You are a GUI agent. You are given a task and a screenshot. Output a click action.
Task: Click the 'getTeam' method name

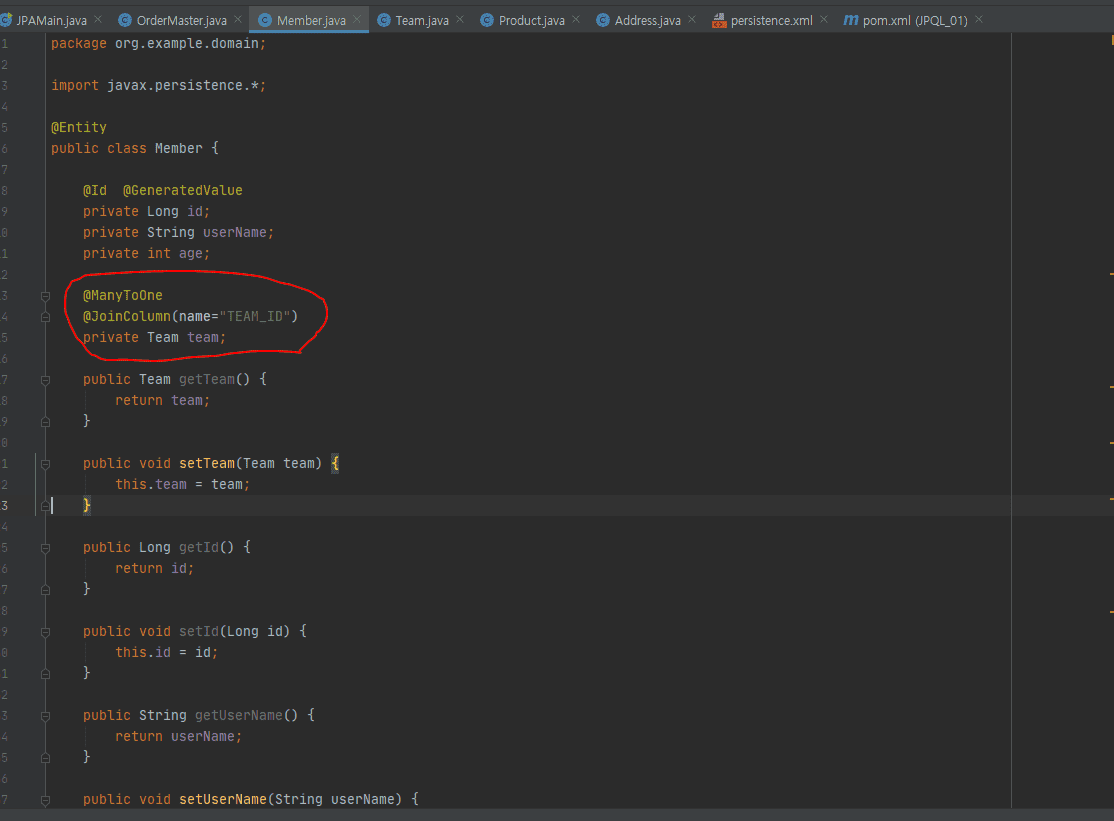pos(207,379)
